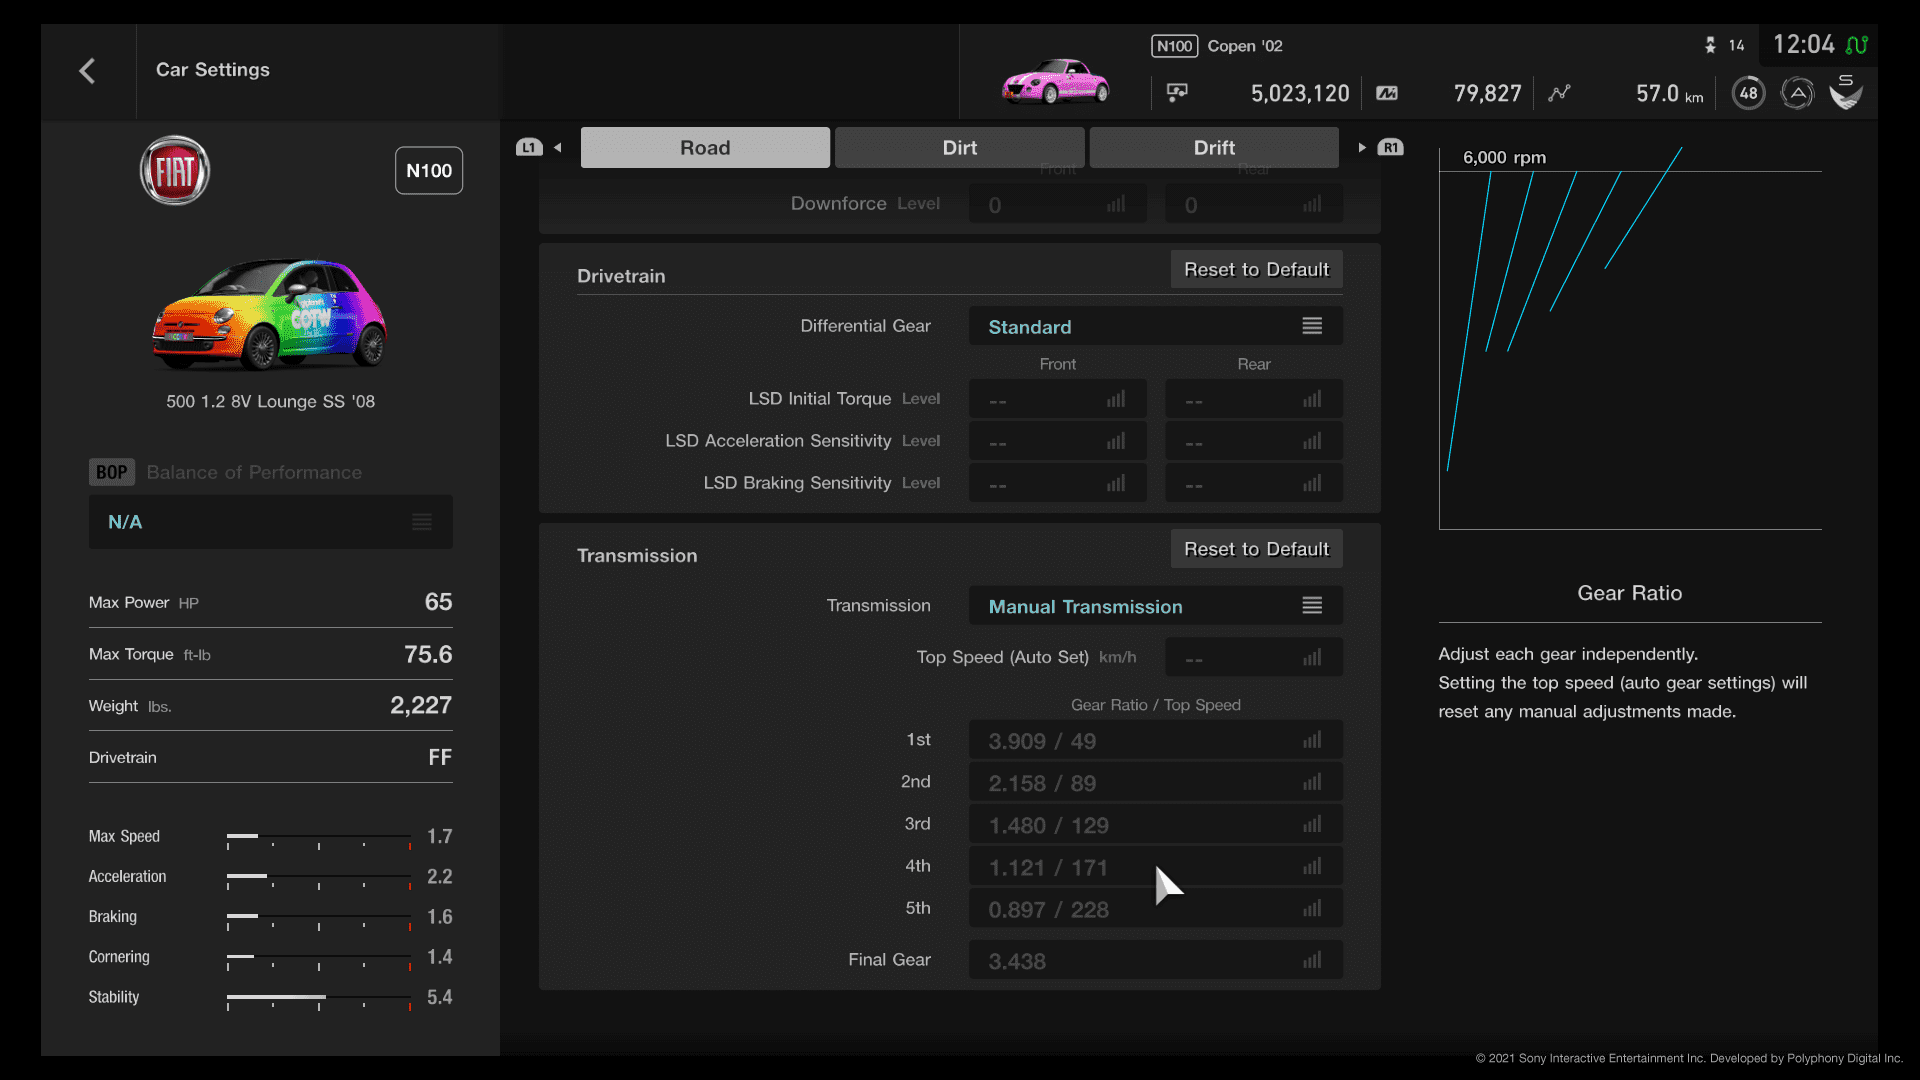Click the L1 previous tab icon
The image size is (1920, 1080).
(x=529, y=148)
